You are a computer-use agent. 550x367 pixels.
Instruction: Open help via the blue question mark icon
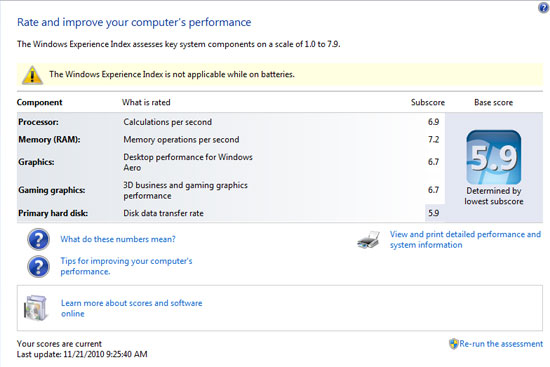[x=543, y=8]
